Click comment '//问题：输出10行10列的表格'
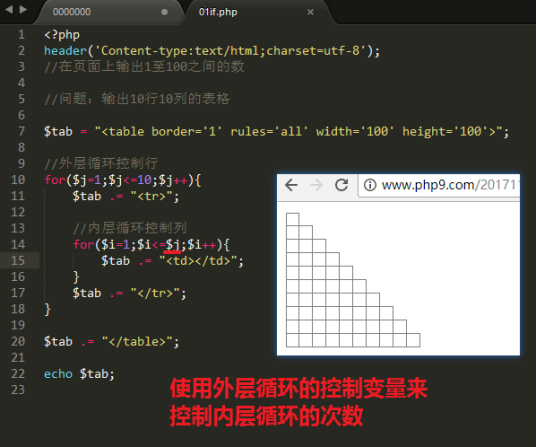The width and height of the screenshot is (537, 447). click(137, 99)
